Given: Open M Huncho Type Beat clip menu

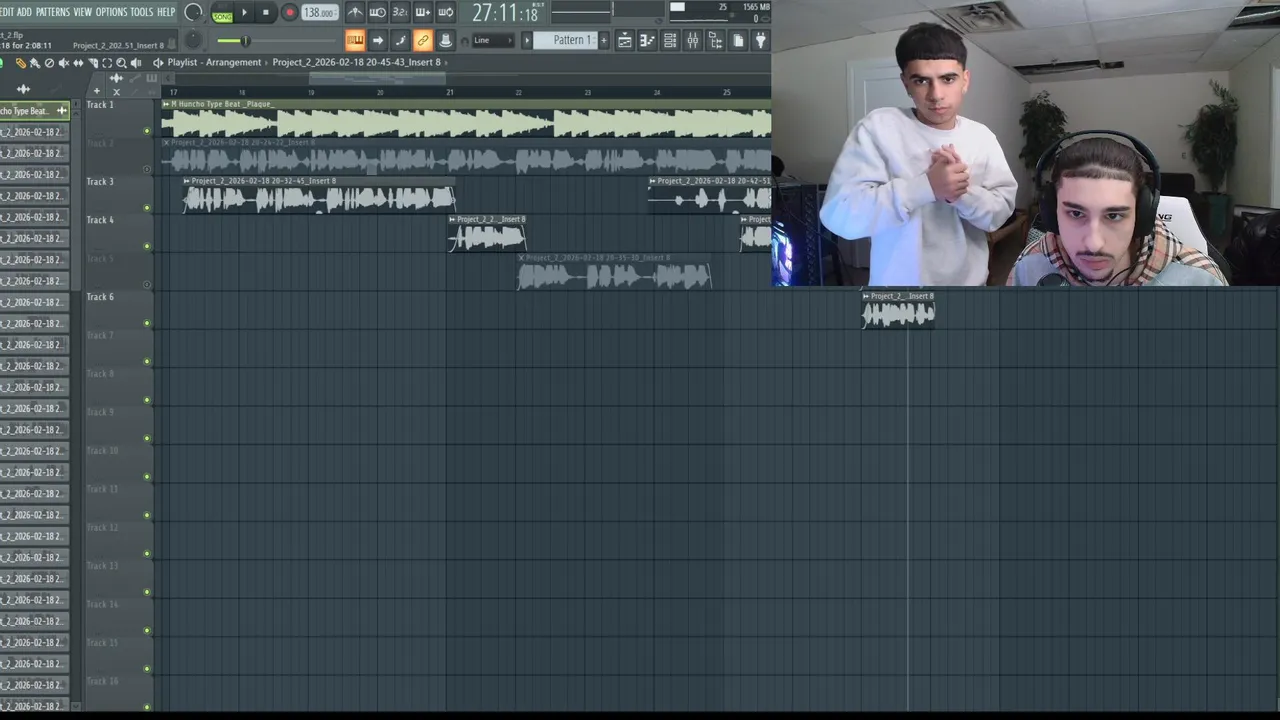Looking at the screenshot, I should 166,104.
